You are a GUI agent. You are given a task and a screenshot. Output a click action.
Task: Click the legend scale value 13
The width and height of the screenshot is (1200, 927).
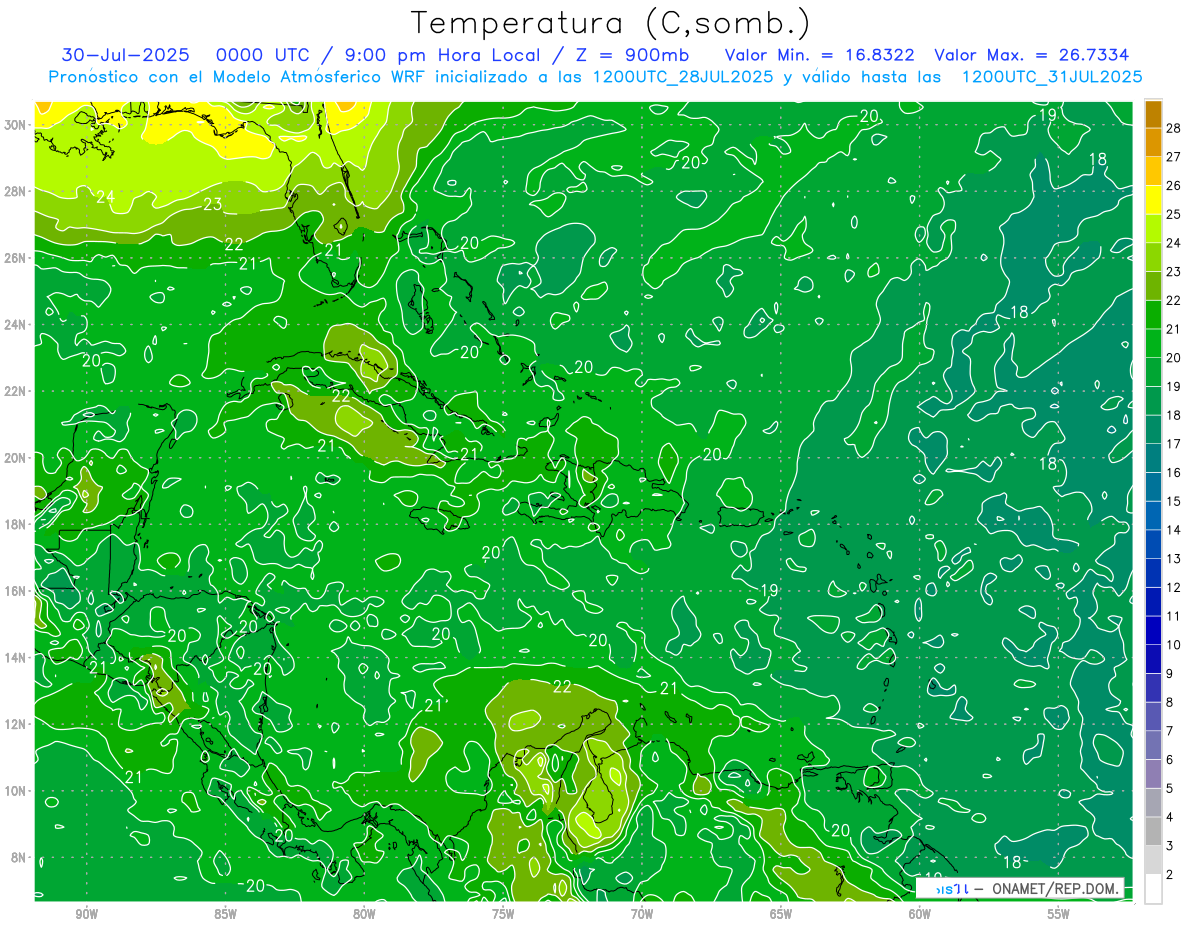pyautogui.click(x=1174, y=559)
